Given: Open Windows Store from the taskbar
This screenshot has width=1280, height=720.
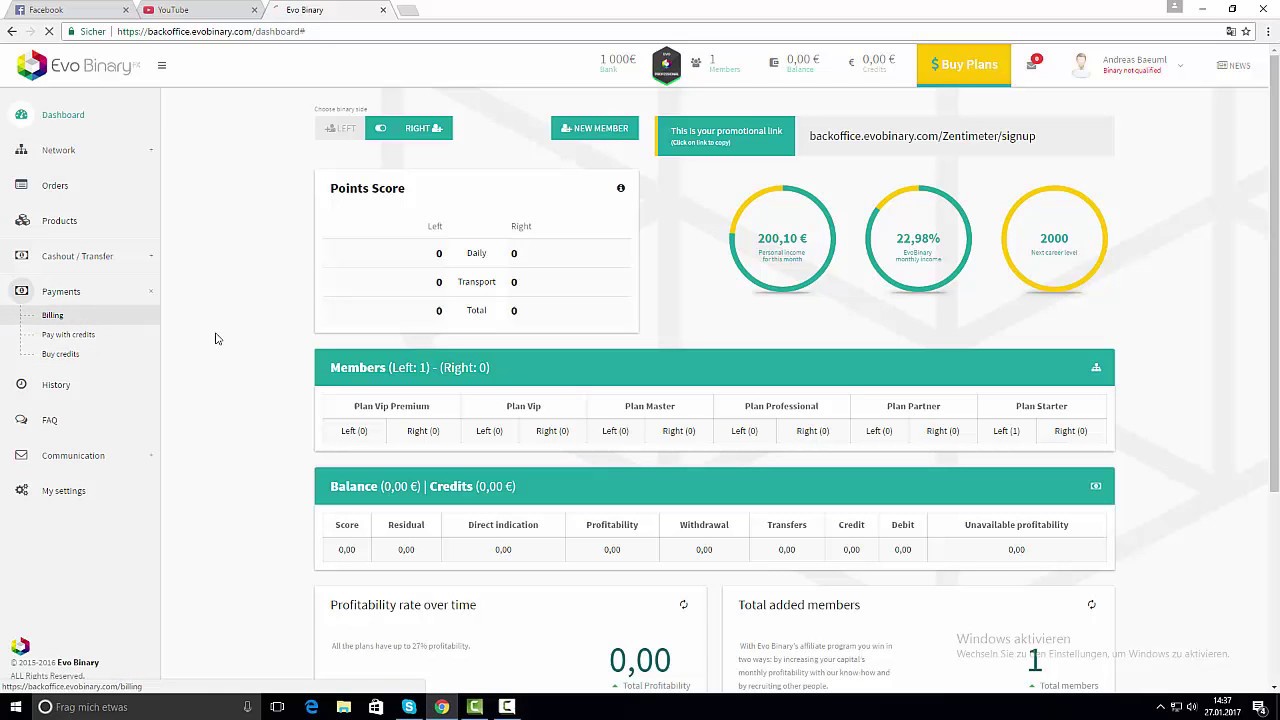Looking at the screenshot, I should coord(376,707).
